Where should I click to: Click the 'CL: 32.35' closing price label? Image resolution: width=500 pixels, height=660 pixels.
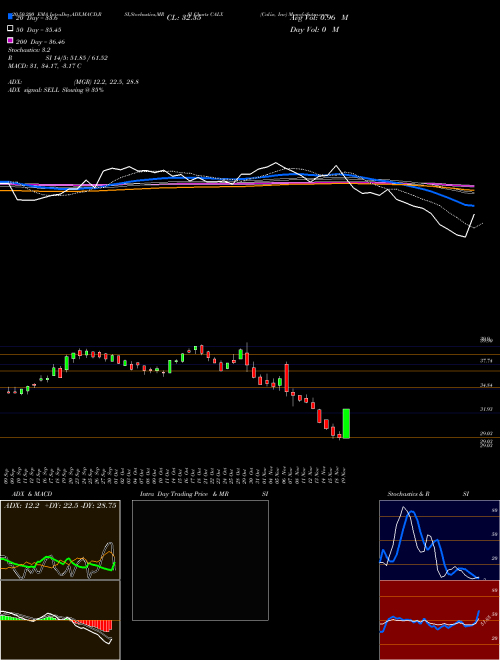point(184,18)
